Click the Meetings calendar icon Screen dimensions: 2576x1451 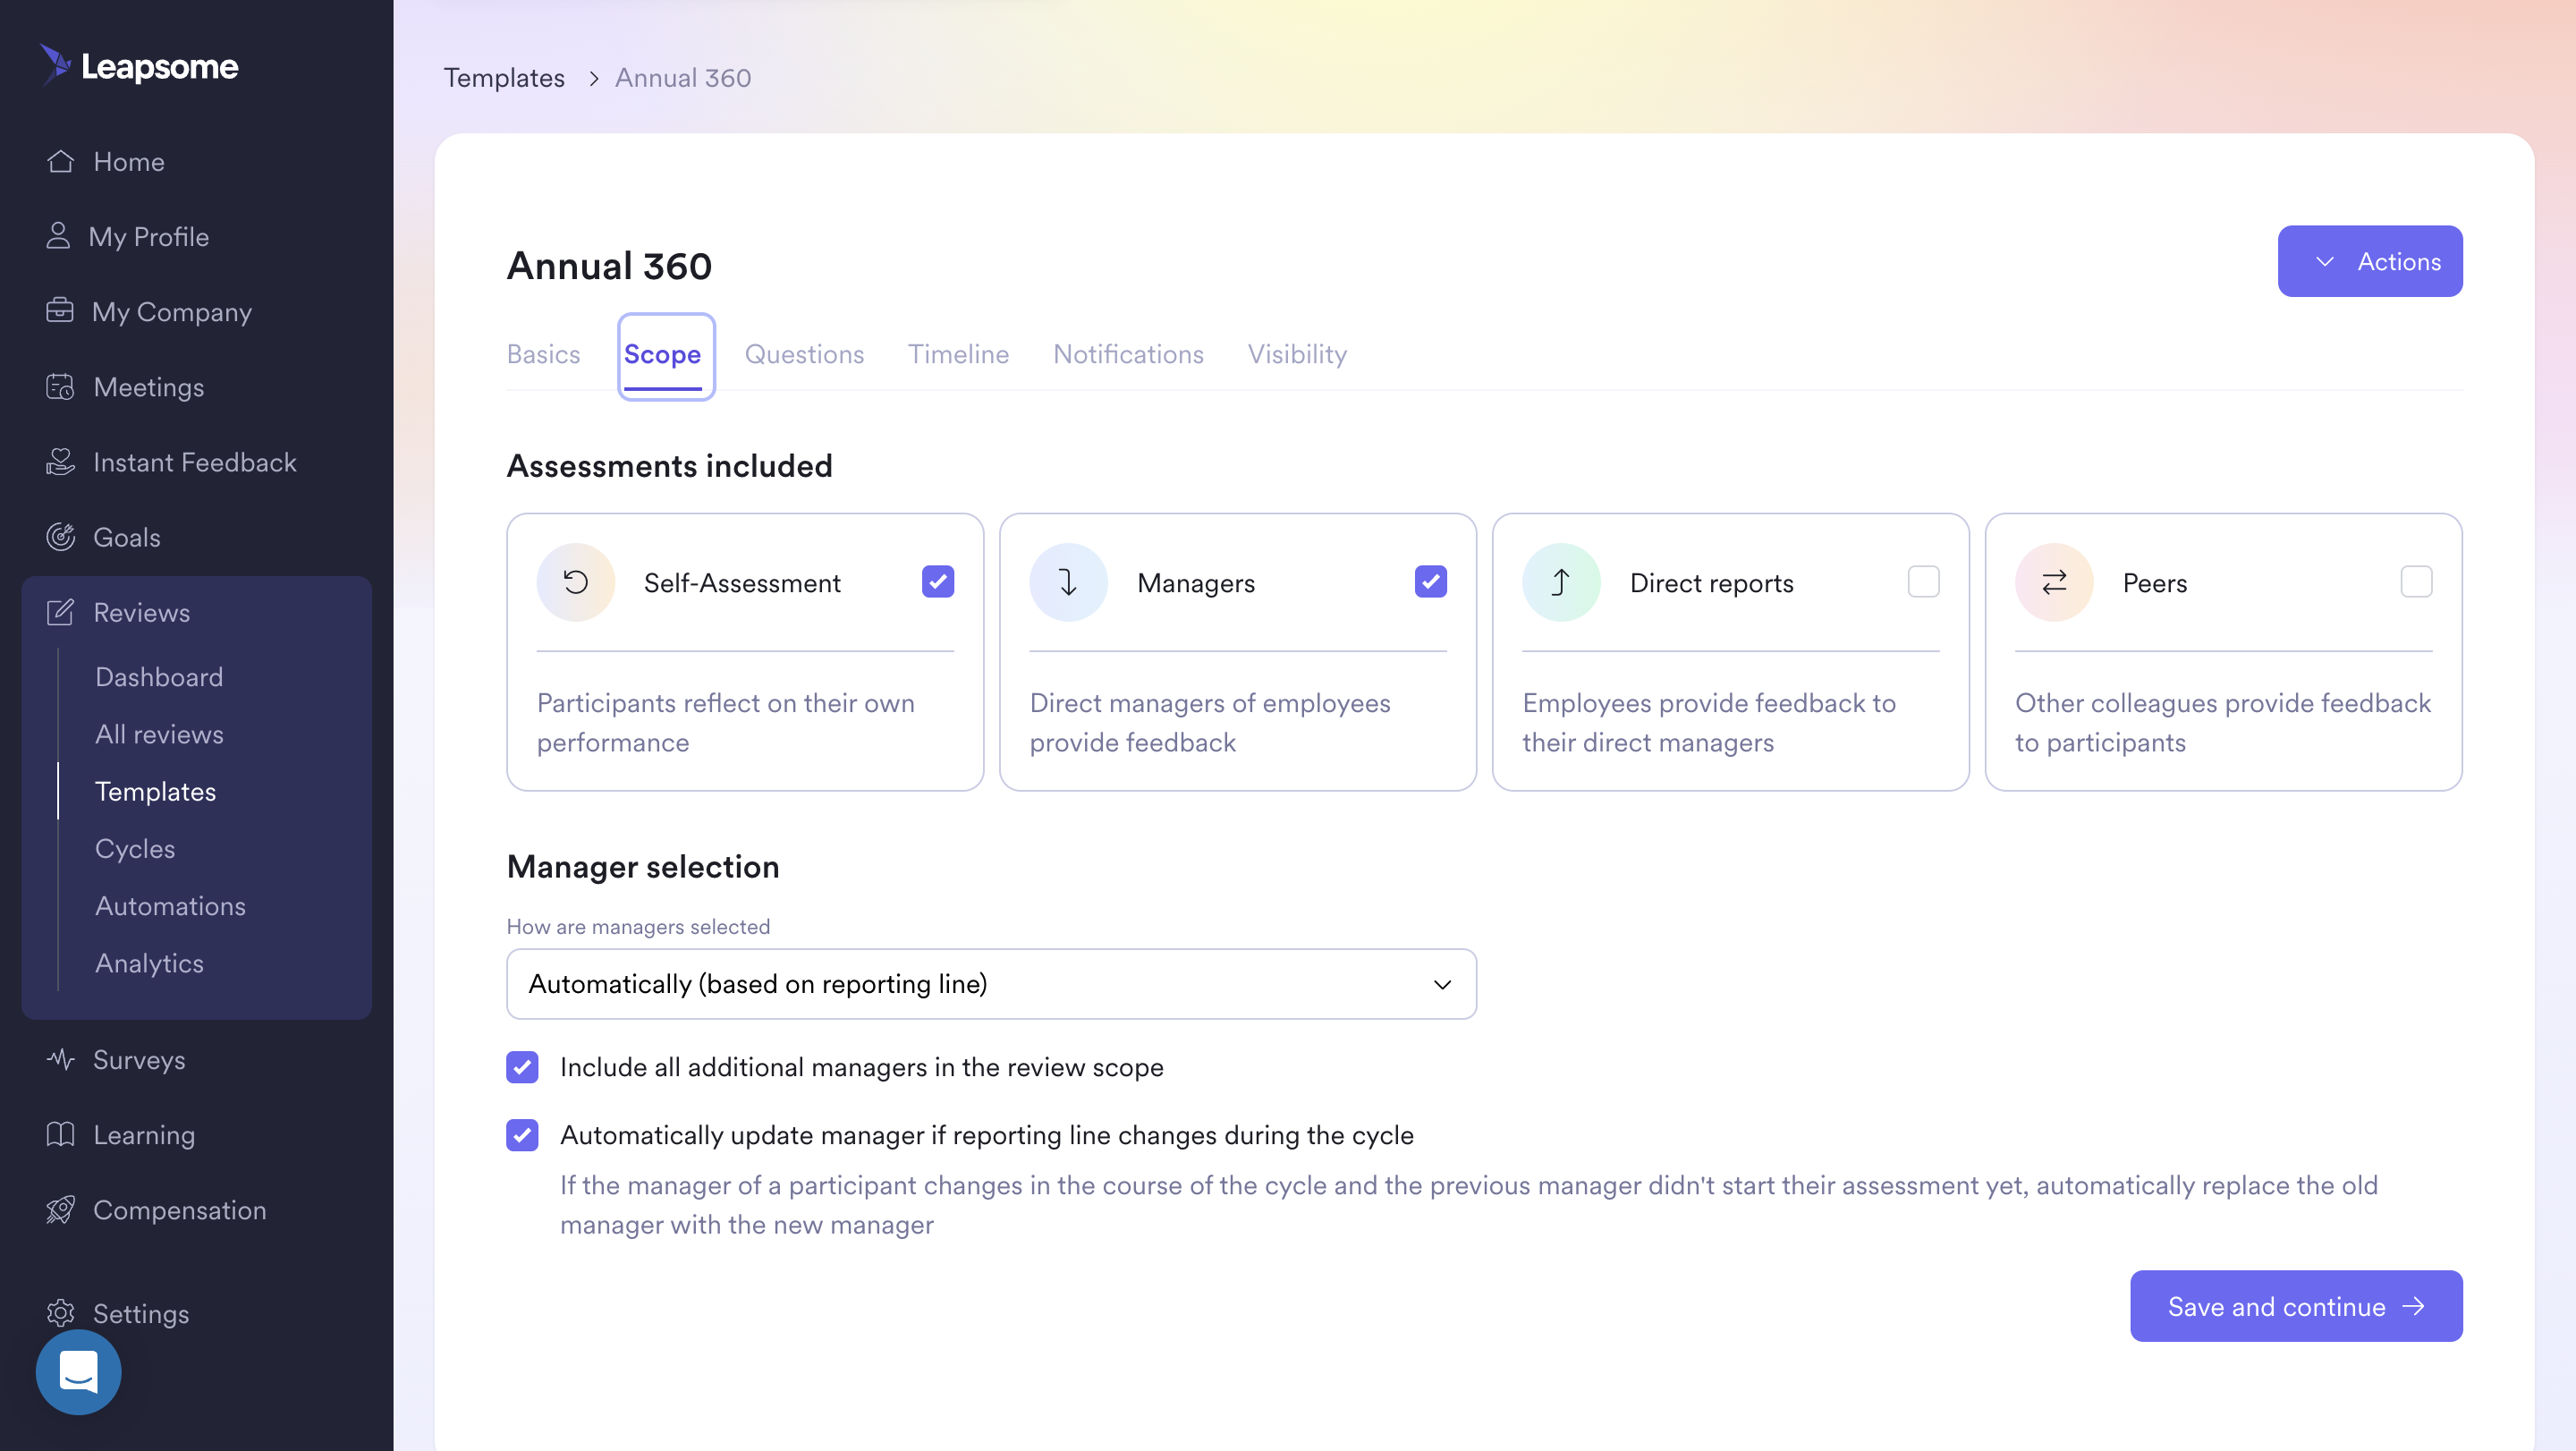(x=60, y=386)
